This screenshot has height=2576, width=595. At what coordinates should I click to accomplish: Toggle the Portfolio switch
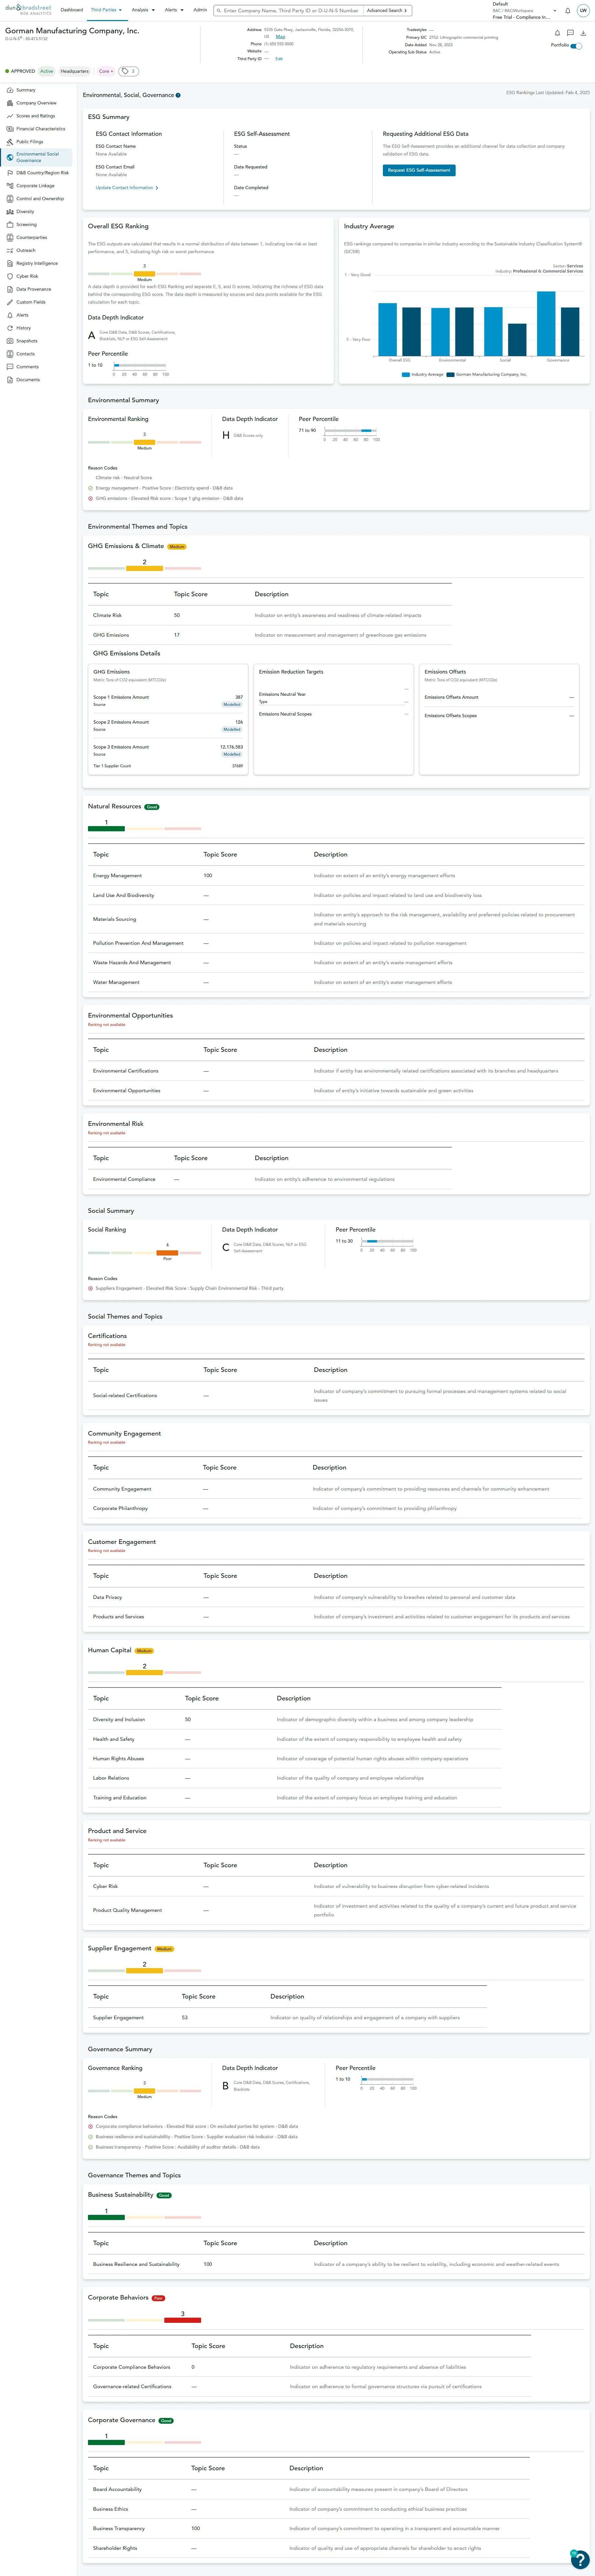coord(576,46)
